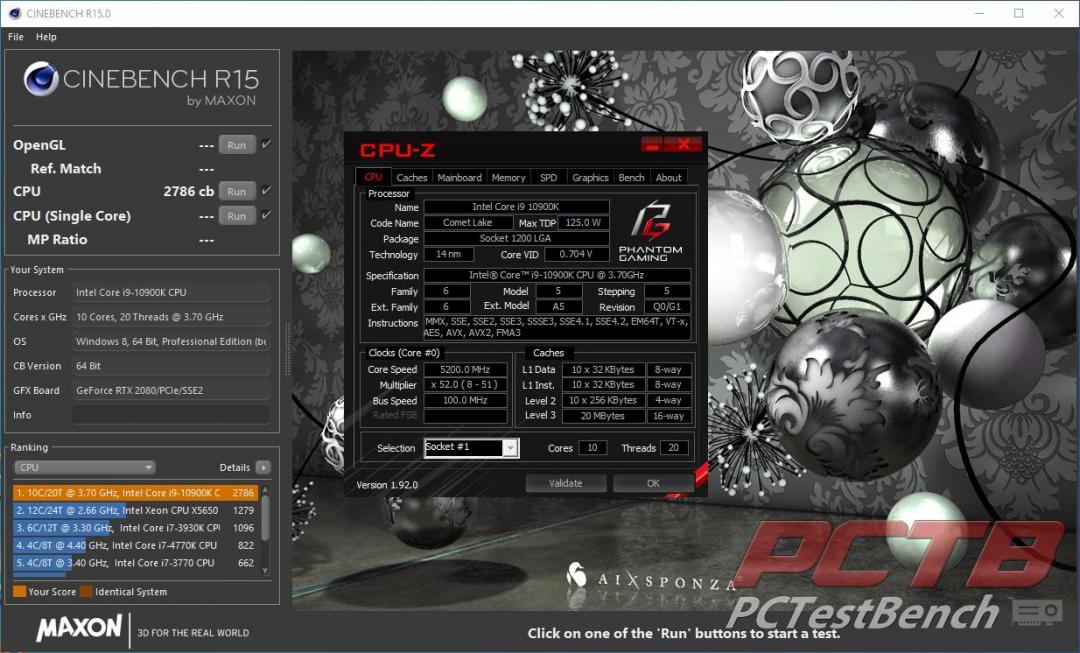Screen dimensions: 1080x653
Task: Switch to the About tab in CPU-Z
Action: [x=668, y=177]
